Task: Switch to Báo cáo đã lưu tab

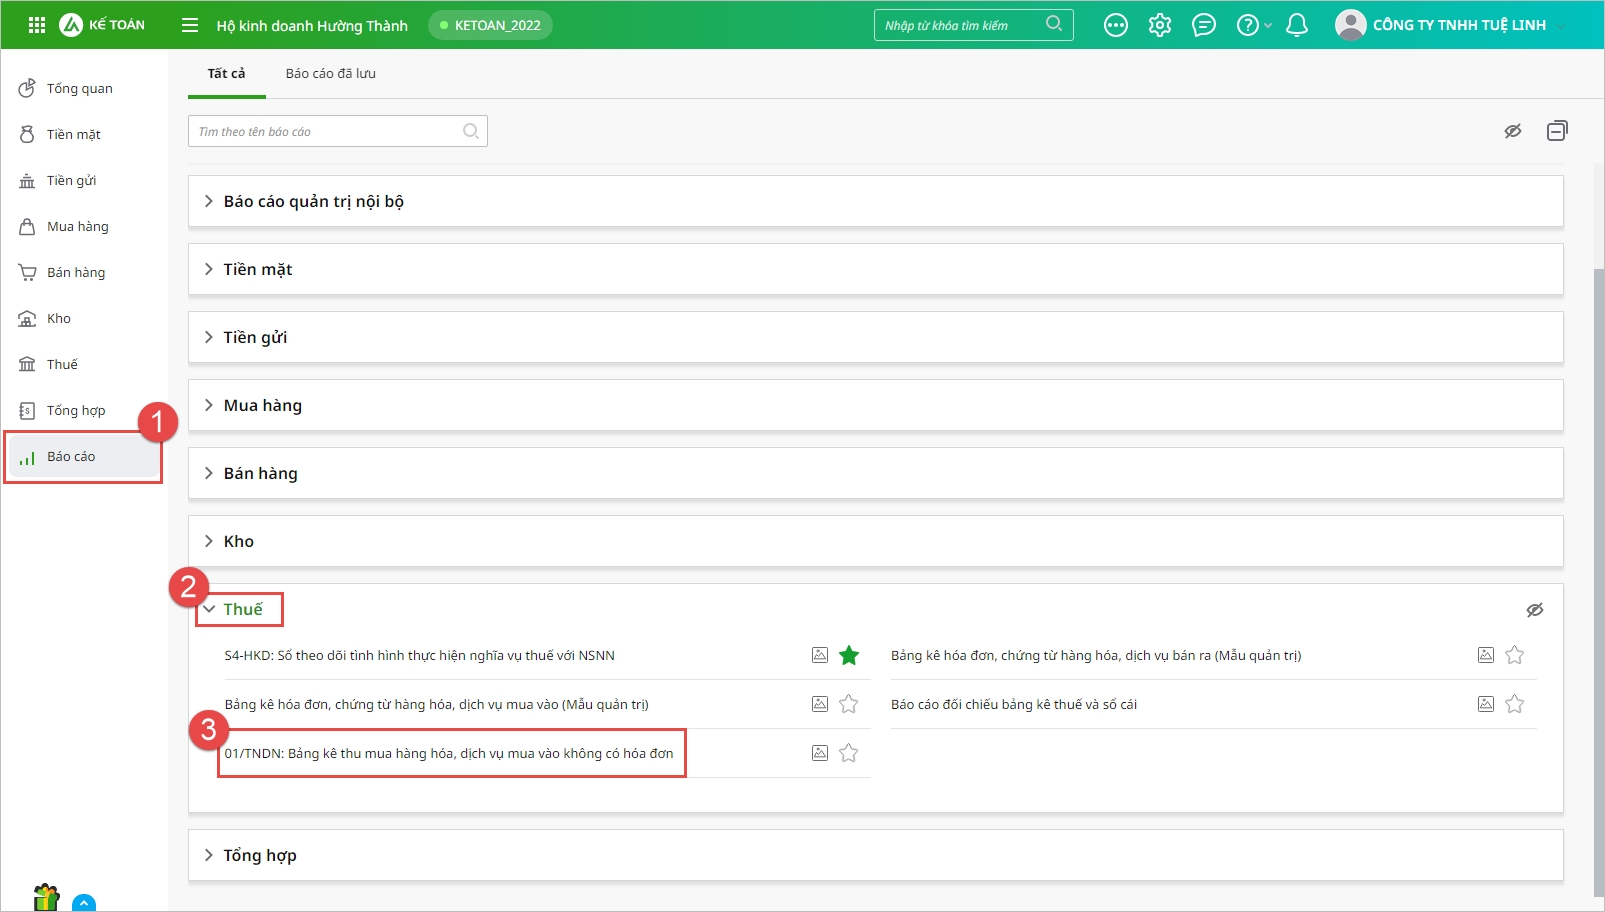Action: (x=331, y=73)
